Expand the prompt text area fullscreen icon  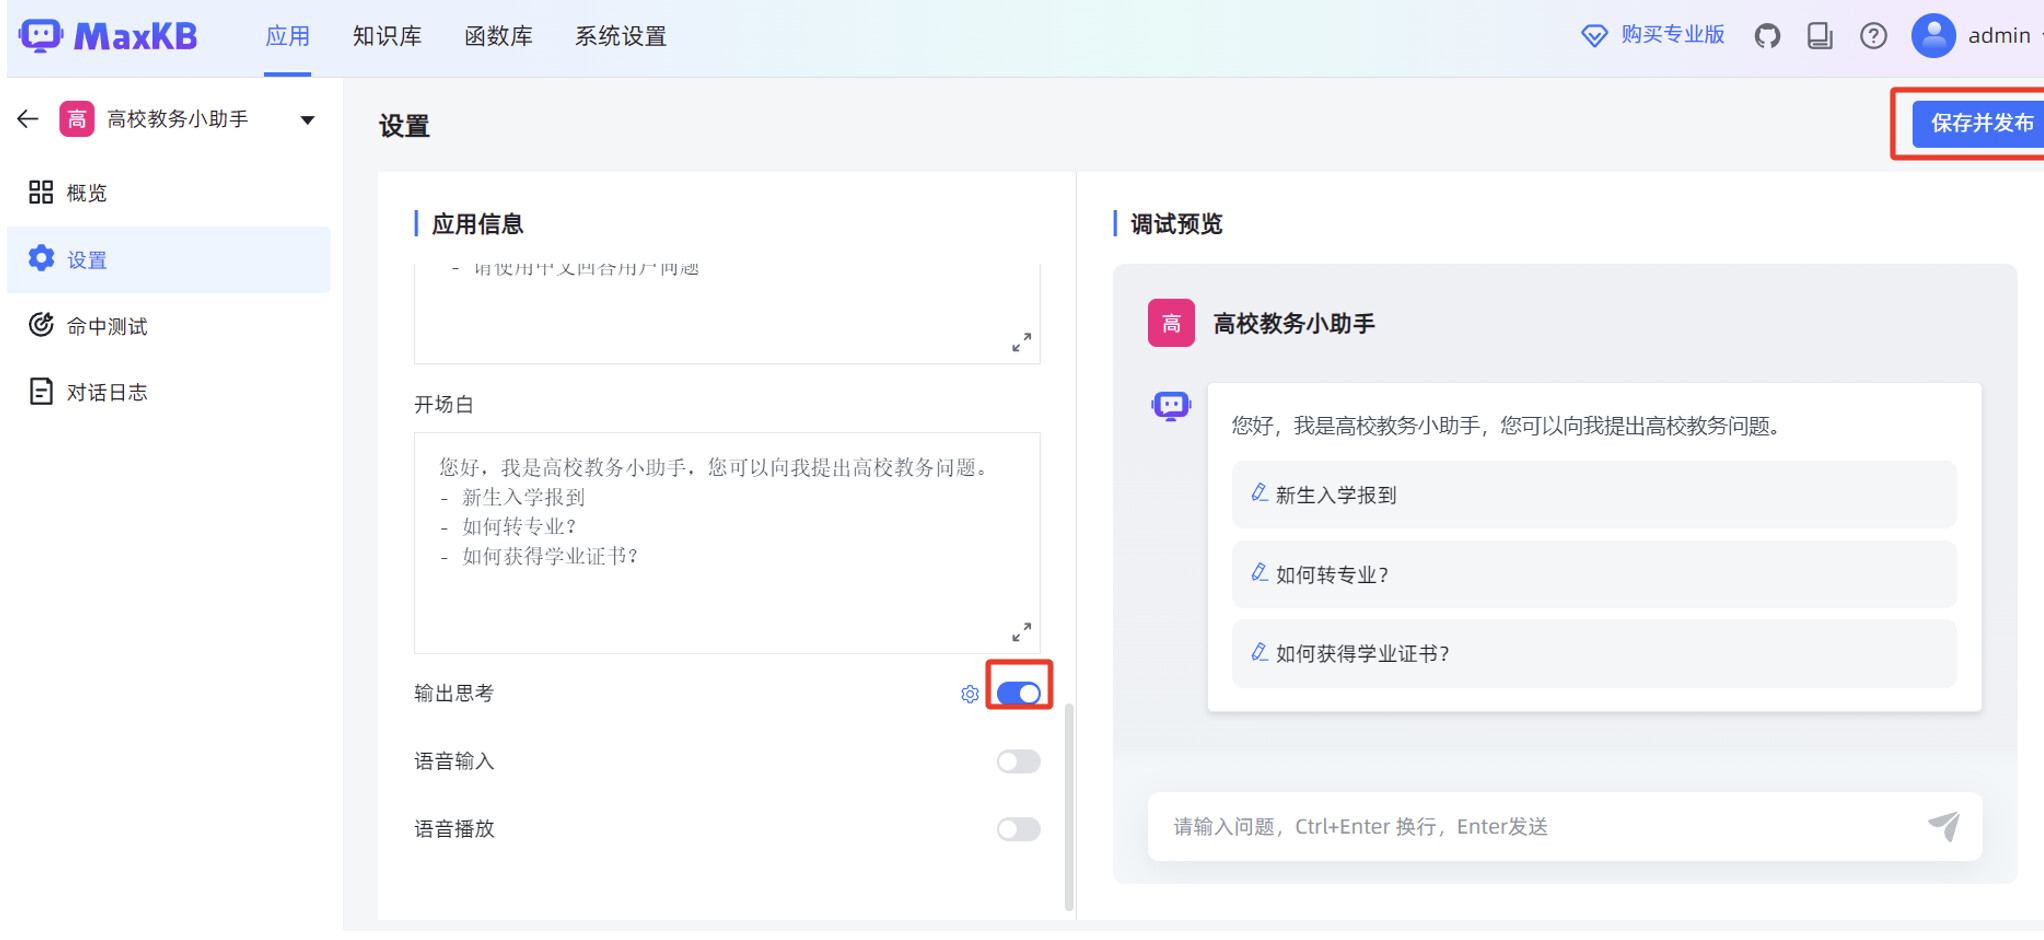[x=1021, y=342]
